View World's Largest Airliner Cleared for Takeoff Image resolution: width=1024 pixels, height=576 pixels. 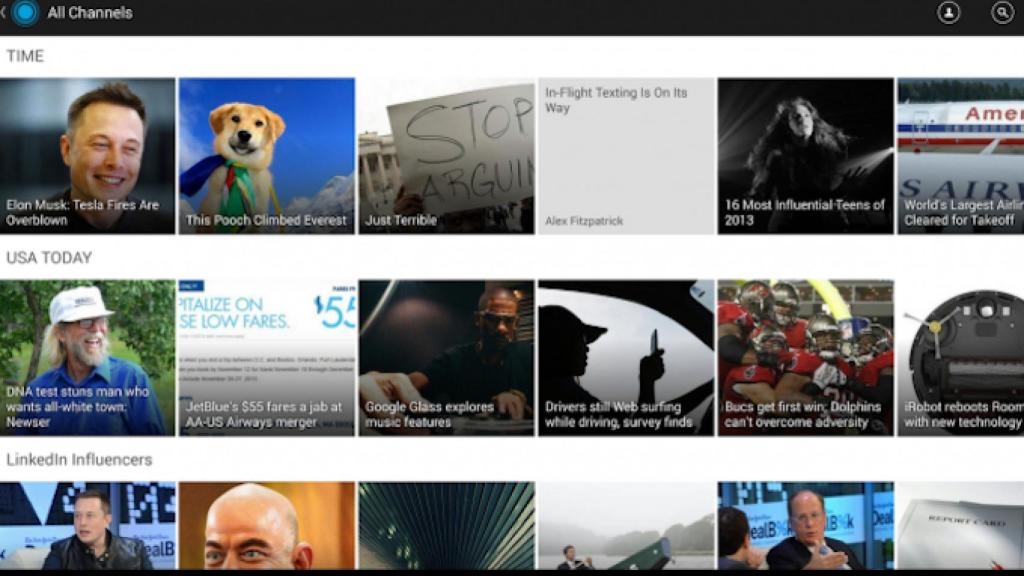click(965, 155)
